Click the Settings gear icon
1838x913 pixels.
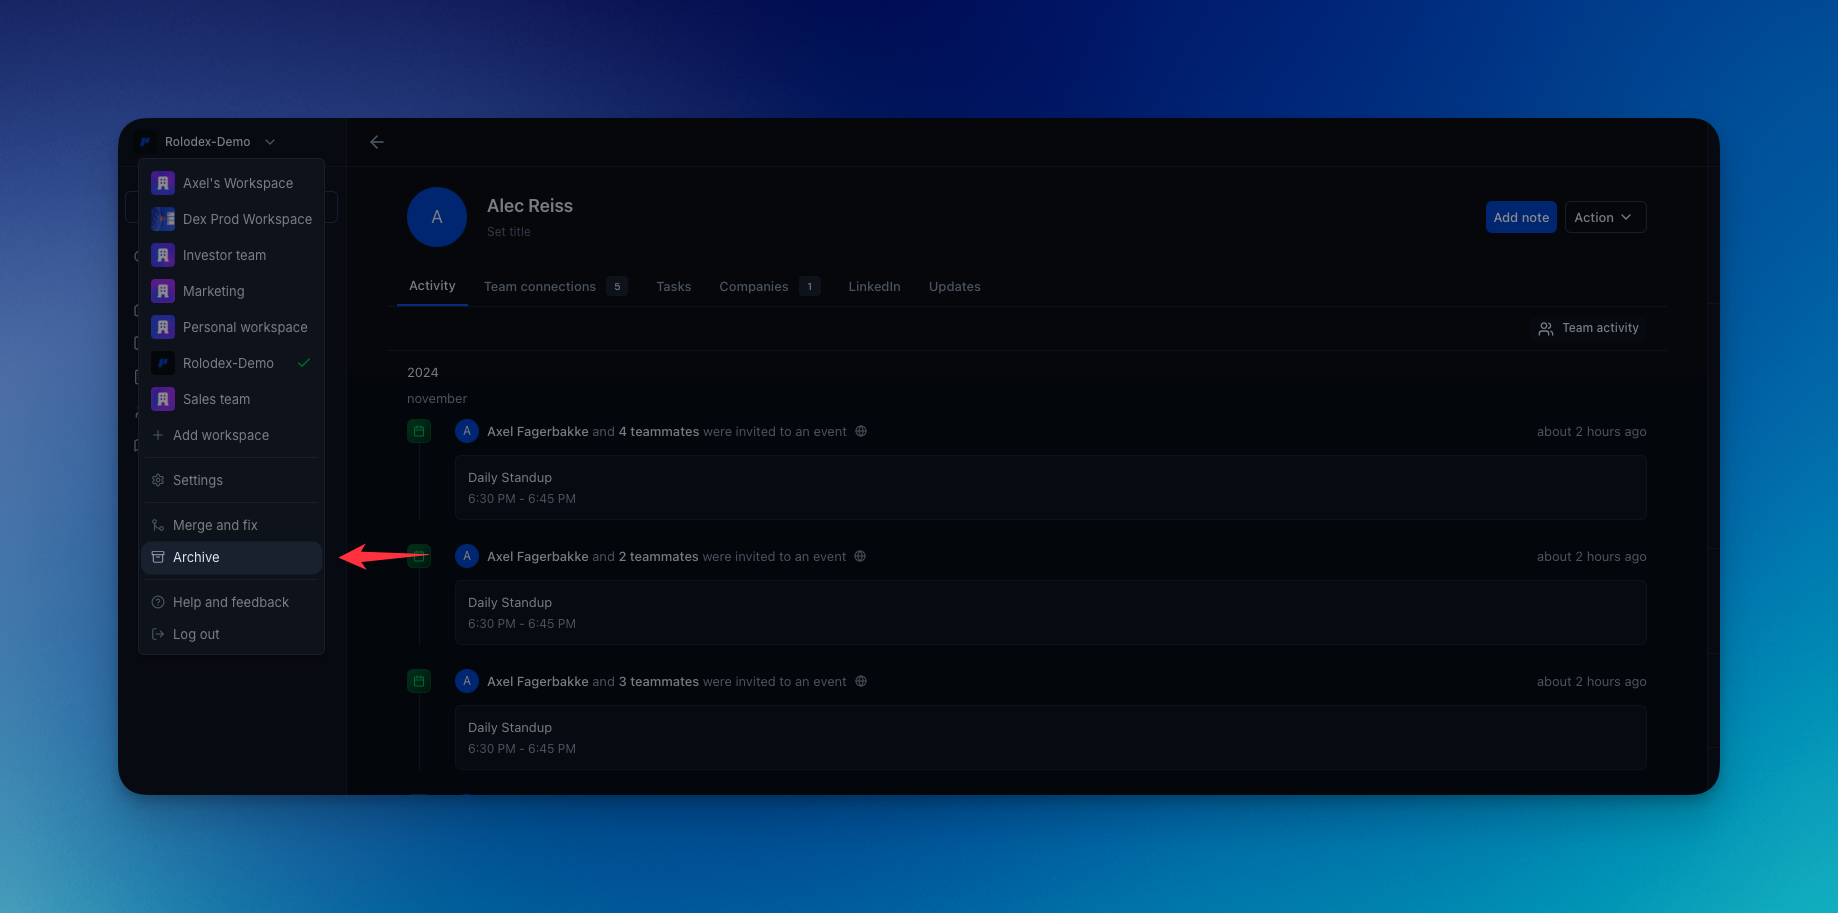tap(158, 480)
